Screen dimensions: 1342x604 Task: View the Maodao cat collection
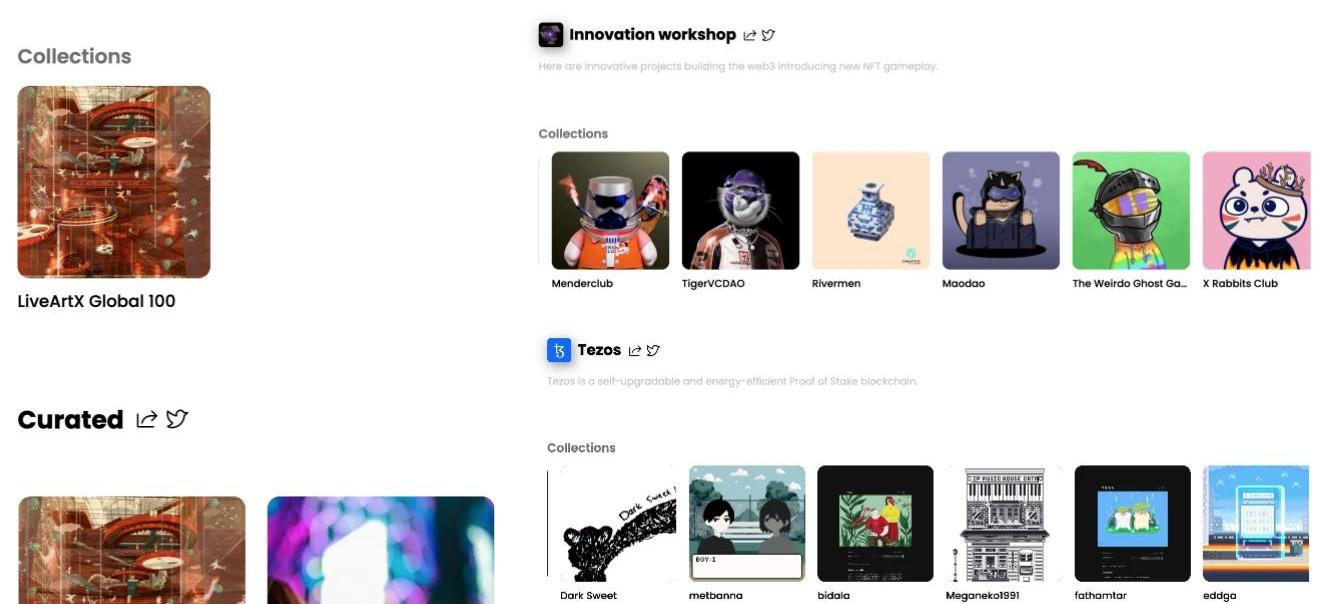click(x=1000, y=211)
